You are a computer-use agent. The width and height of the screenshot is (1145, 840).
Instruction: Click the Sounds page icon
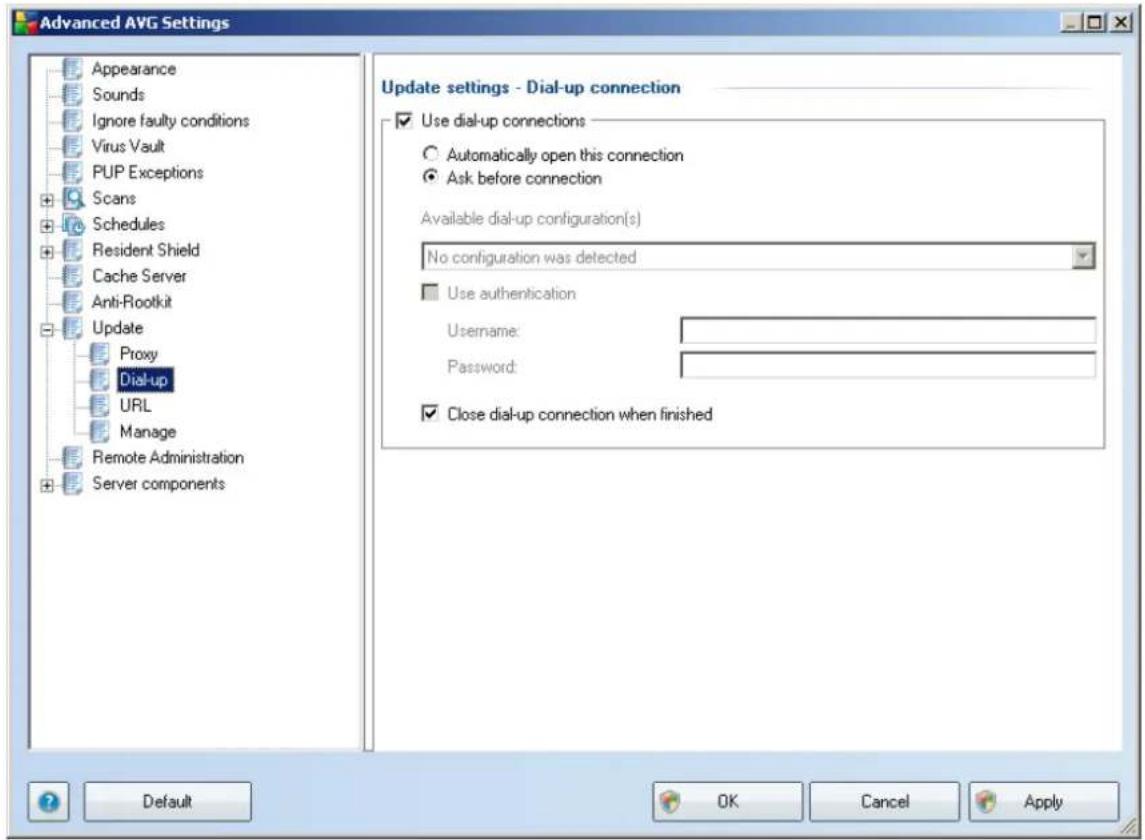[72, 95]
